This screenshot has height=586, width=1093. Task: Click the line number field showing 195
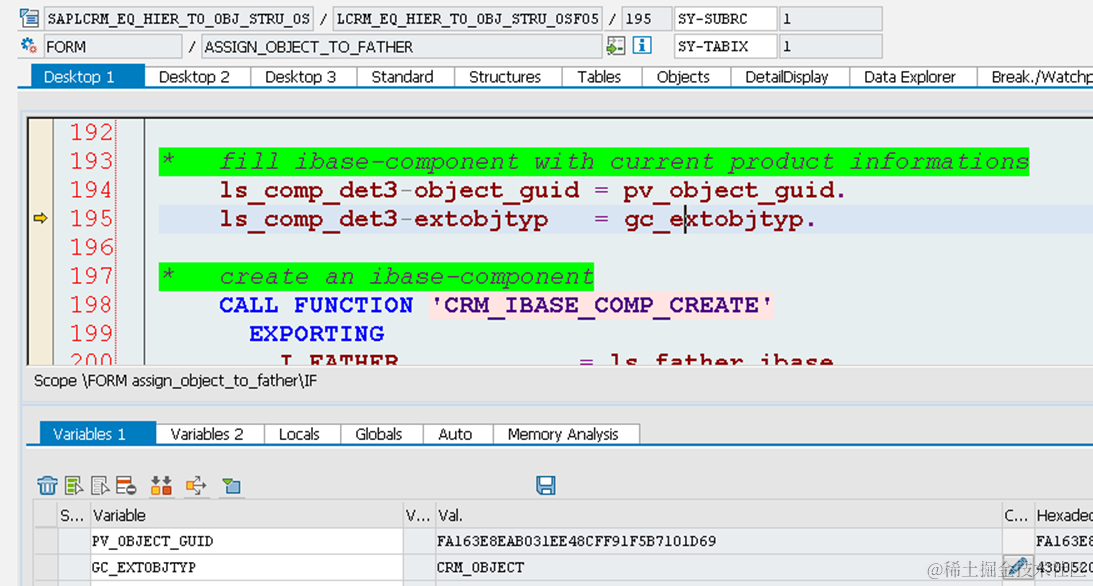pyautogui.click(x=646, y=19)
